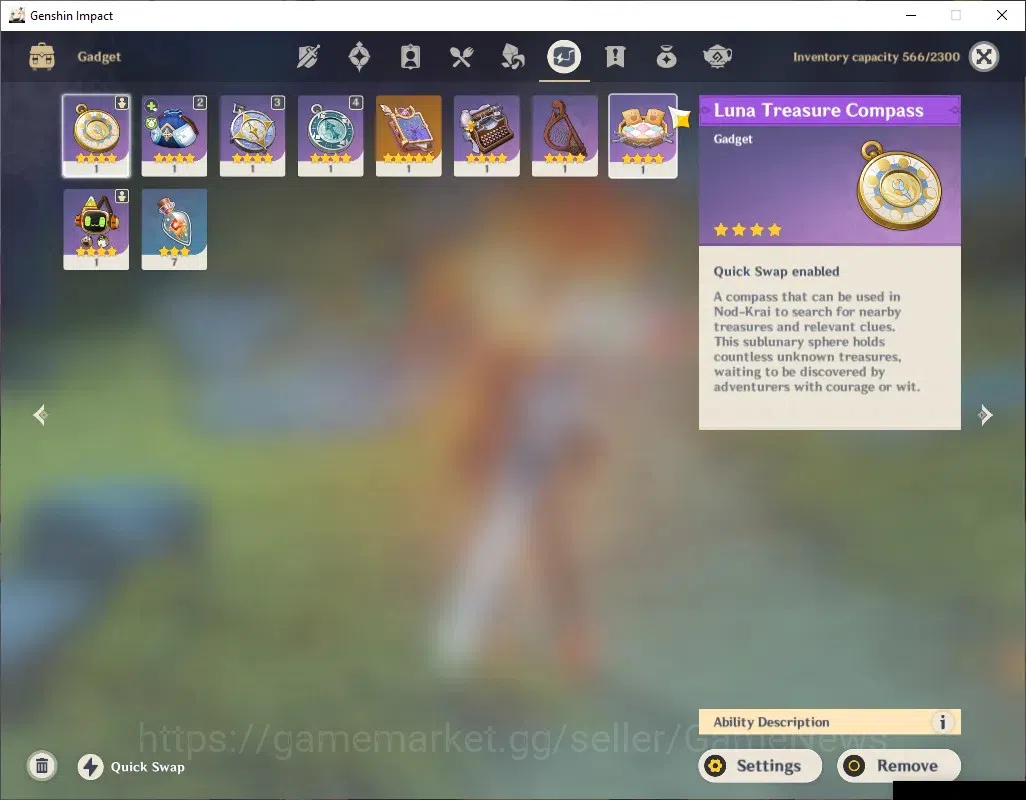Click the equipped marker on the compass slot
The width and height of the screenshot is (1026, 800).
pos(122,103)
